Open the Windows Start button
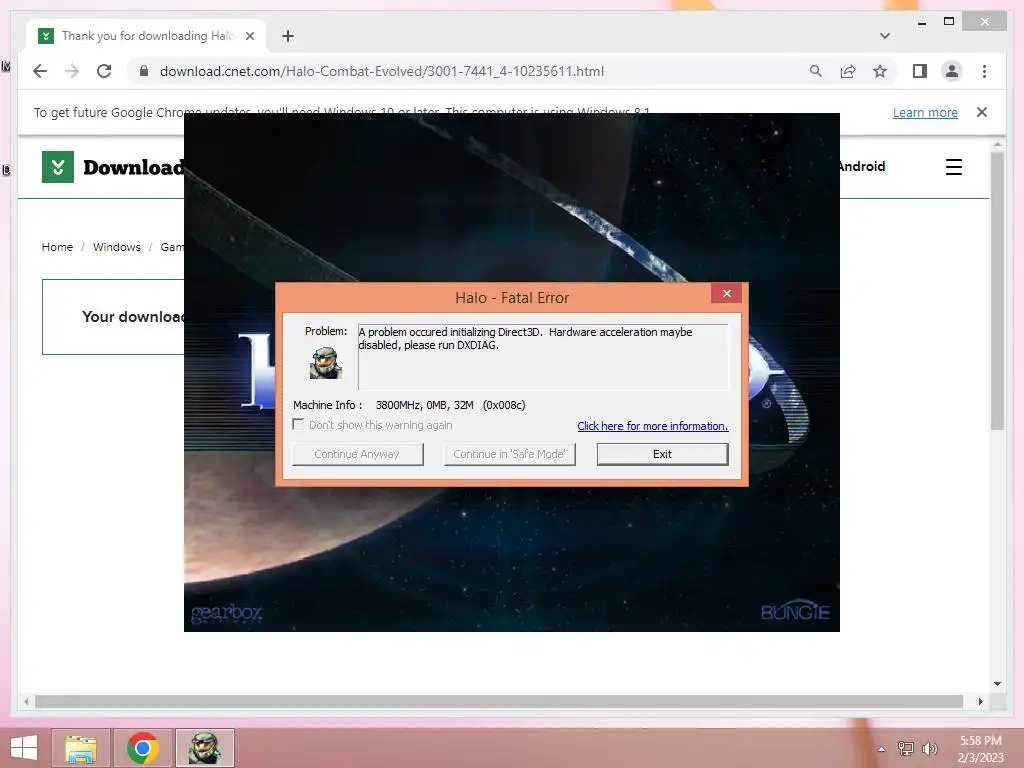 [24, 748]
